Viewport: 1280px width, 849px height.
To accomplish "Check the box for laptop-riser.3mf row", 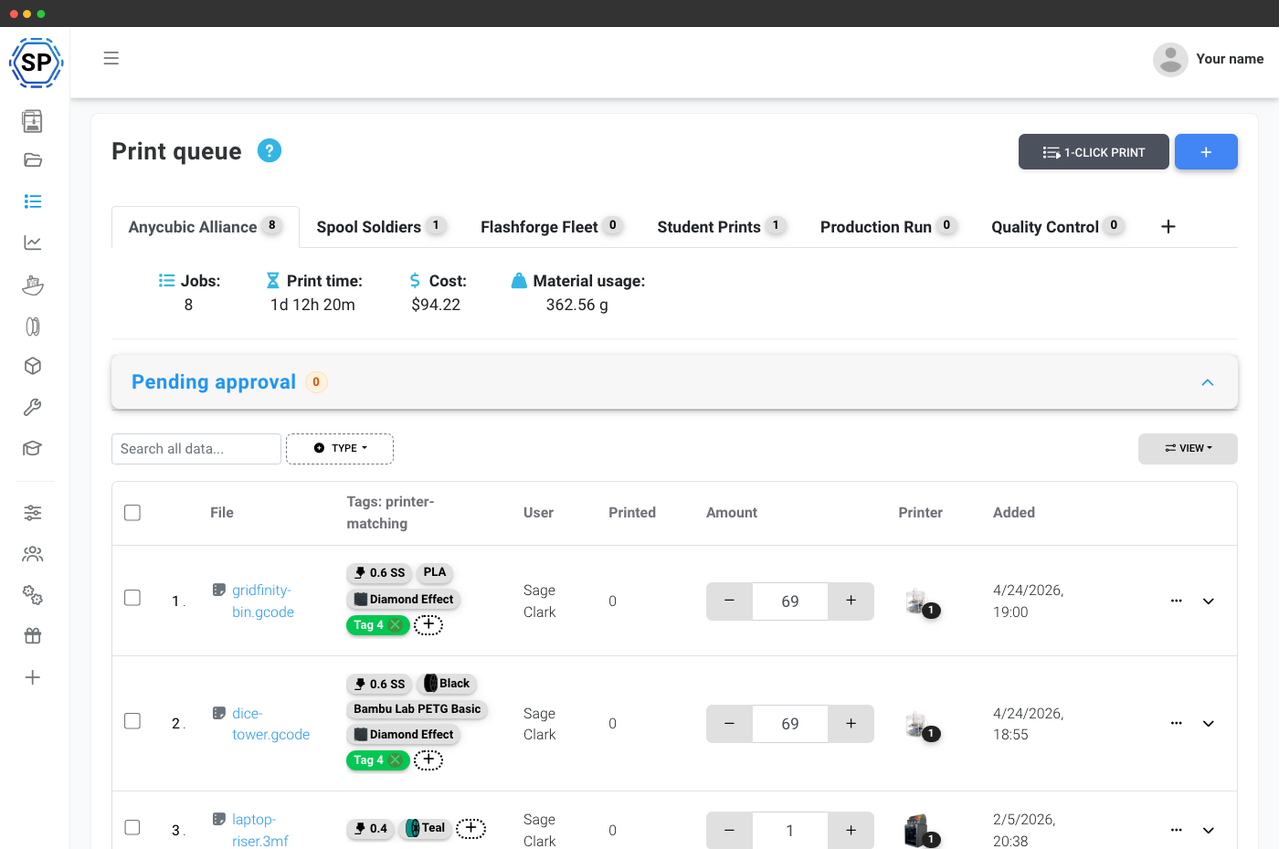I will pos(132,827).
